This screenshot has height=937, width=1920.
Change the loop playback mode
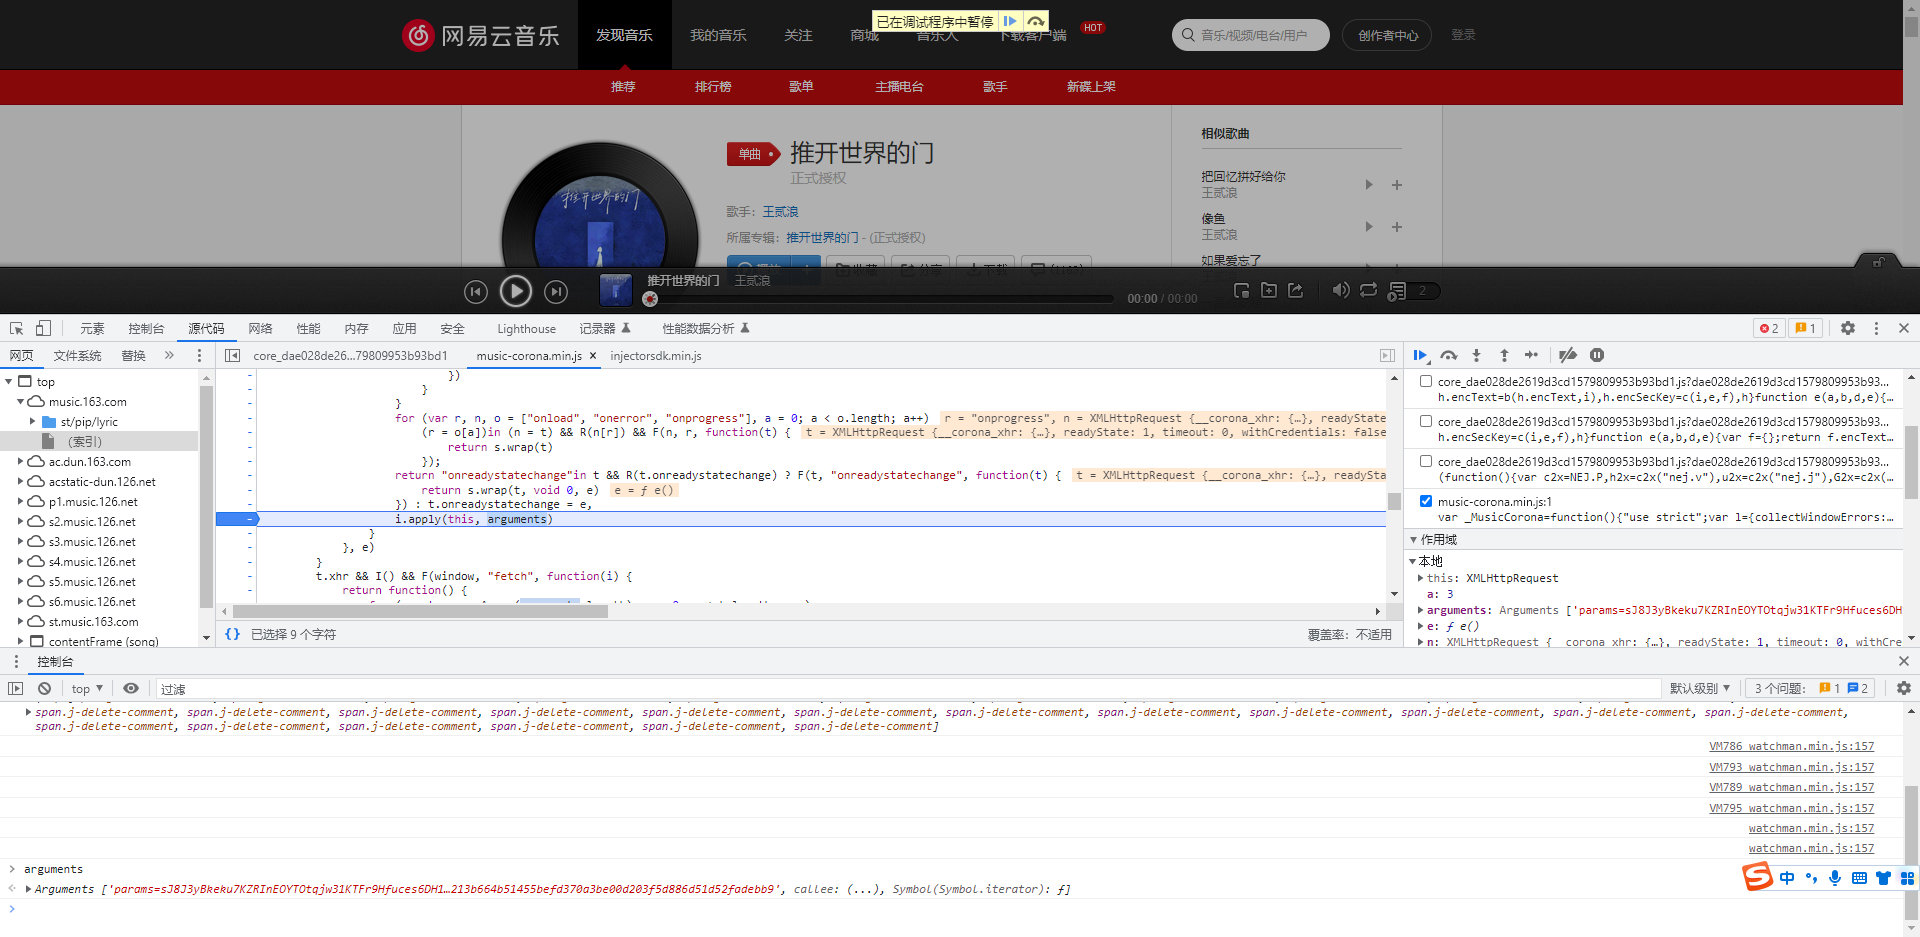(1368, 290)
